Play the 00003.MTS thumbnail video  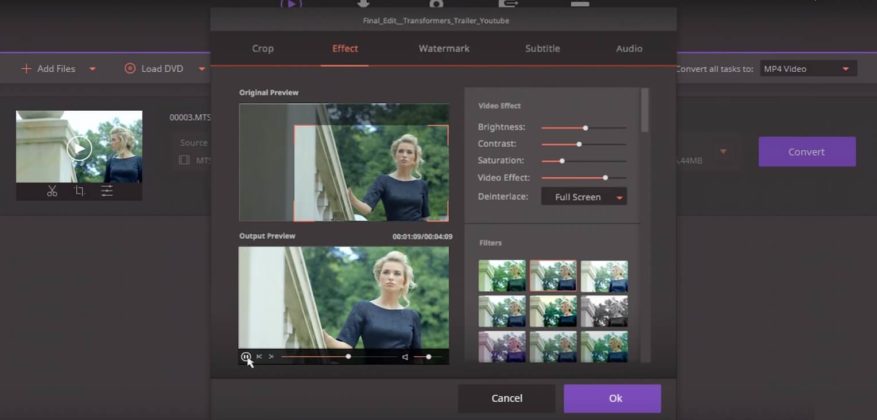79,148
